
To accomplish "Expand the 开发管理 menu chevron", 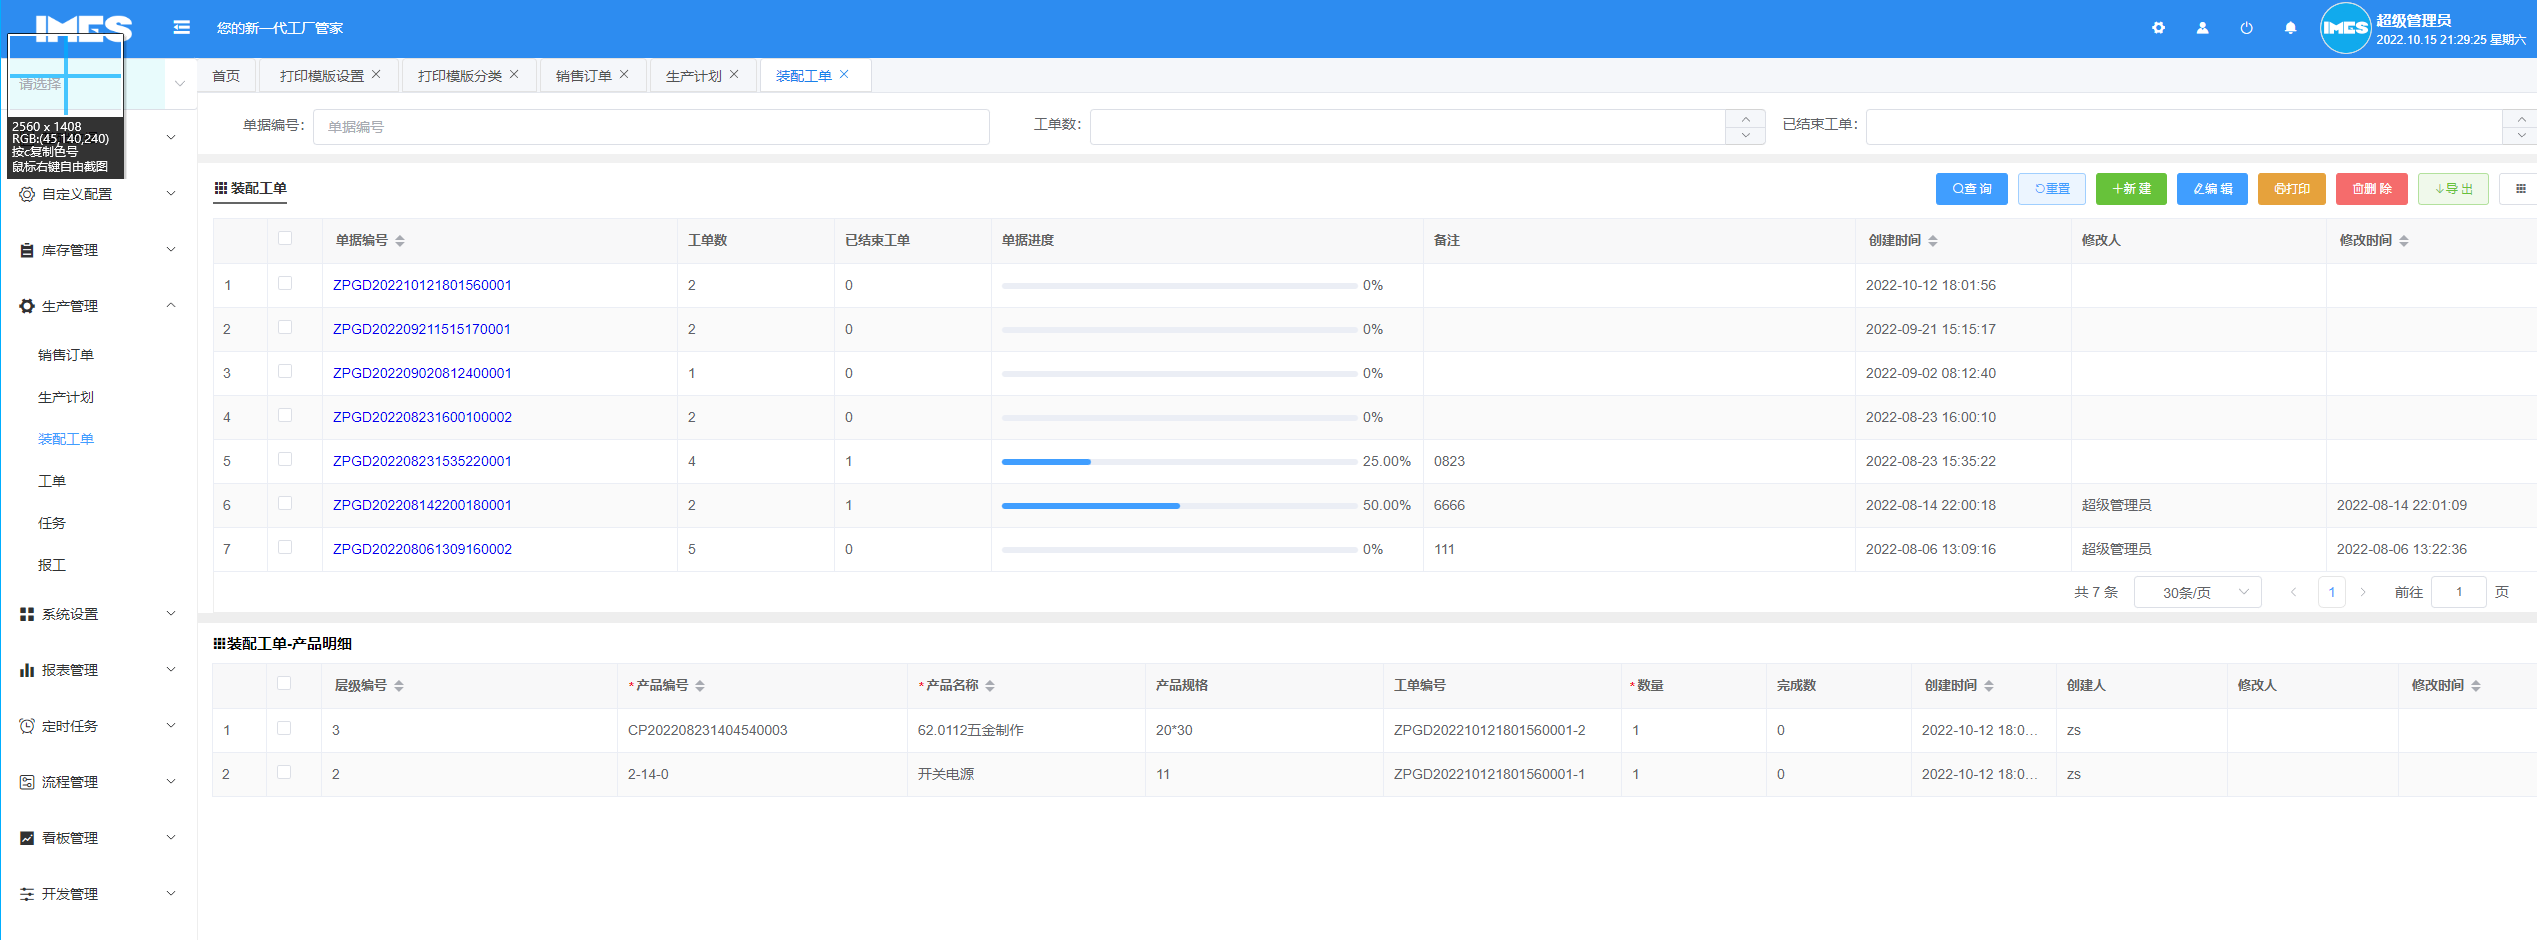I will pos(171,893).
